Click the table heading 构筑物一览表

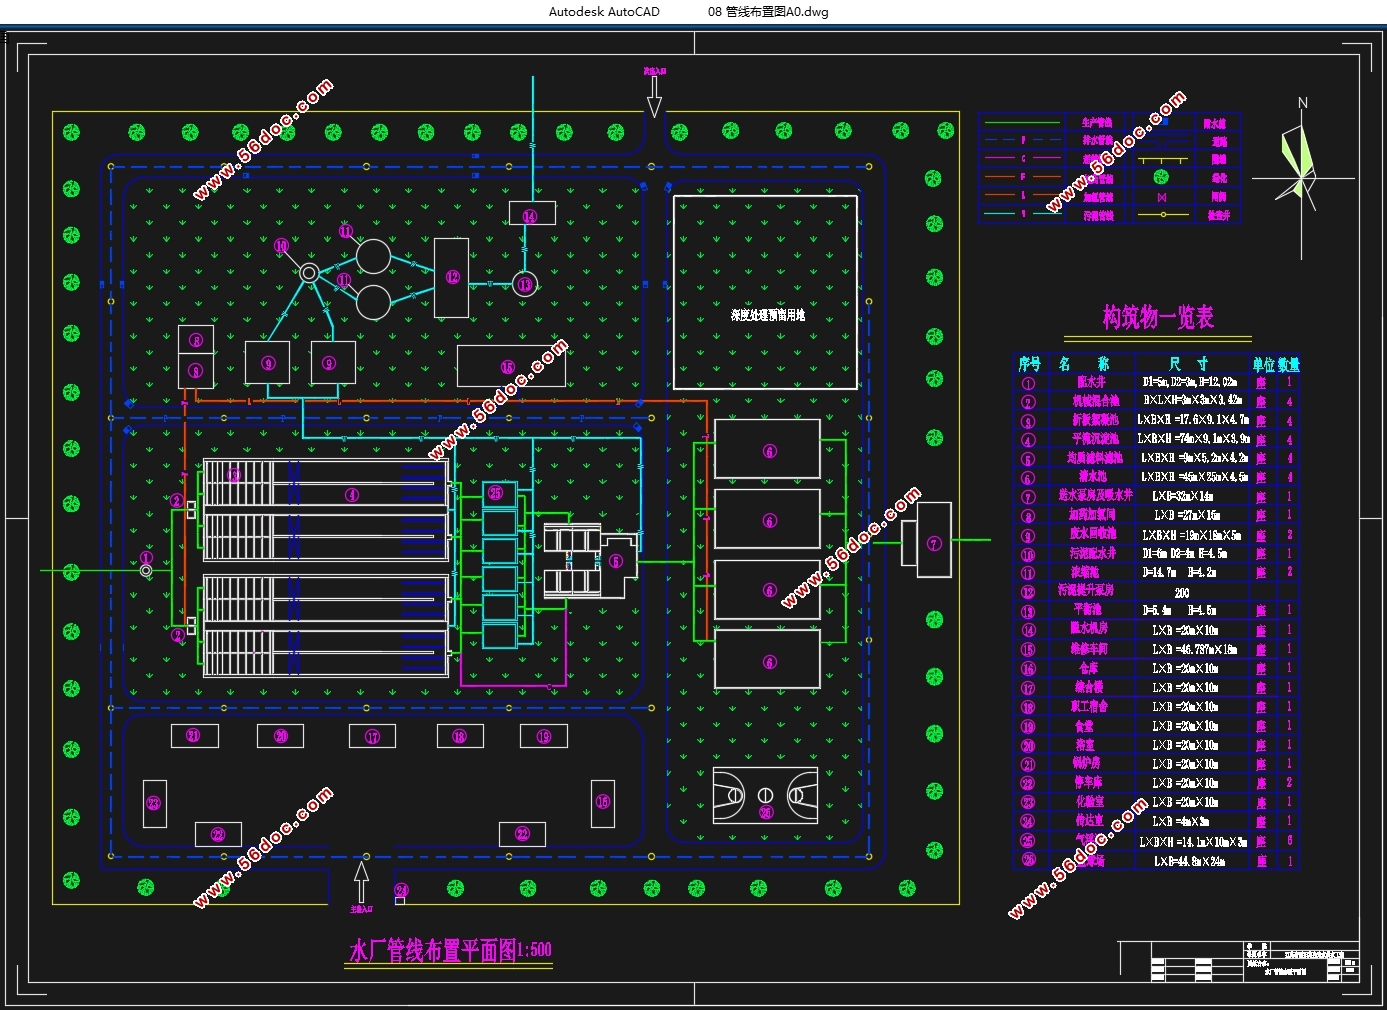1158,317
